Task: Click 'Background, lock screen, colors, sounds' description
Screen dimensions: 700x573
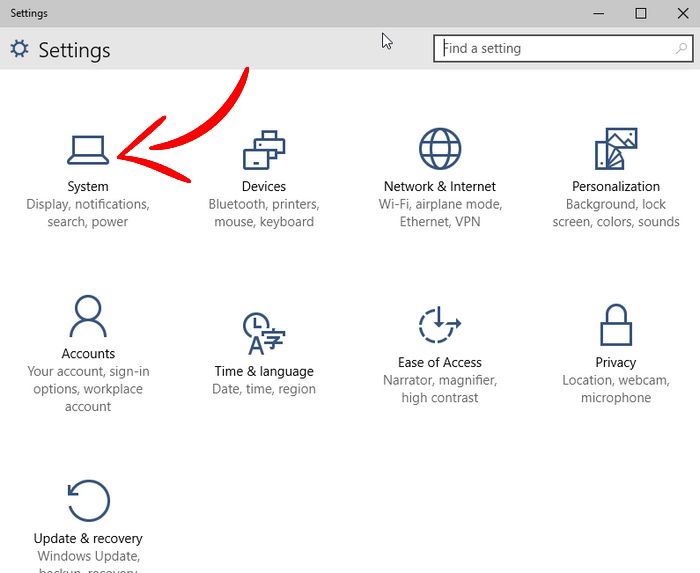Action: coord(616,213)
